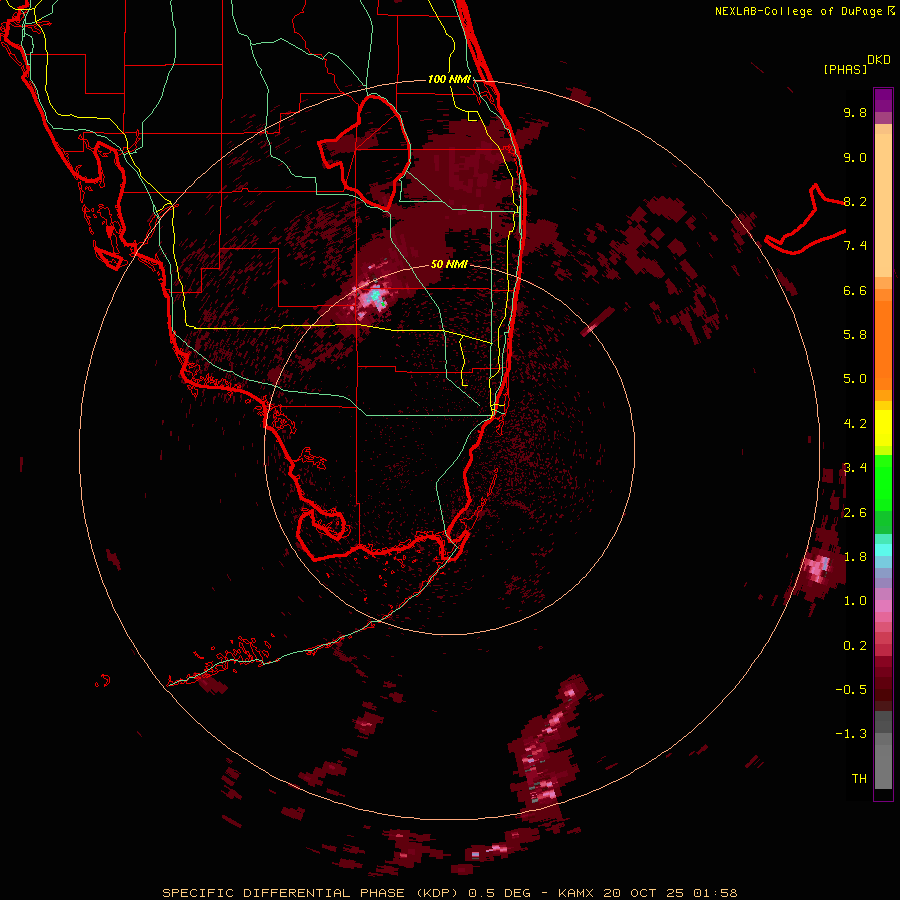Click the DKD units label above the color scale
Viewport: 900px width, 900px height.
click(879, 60)
